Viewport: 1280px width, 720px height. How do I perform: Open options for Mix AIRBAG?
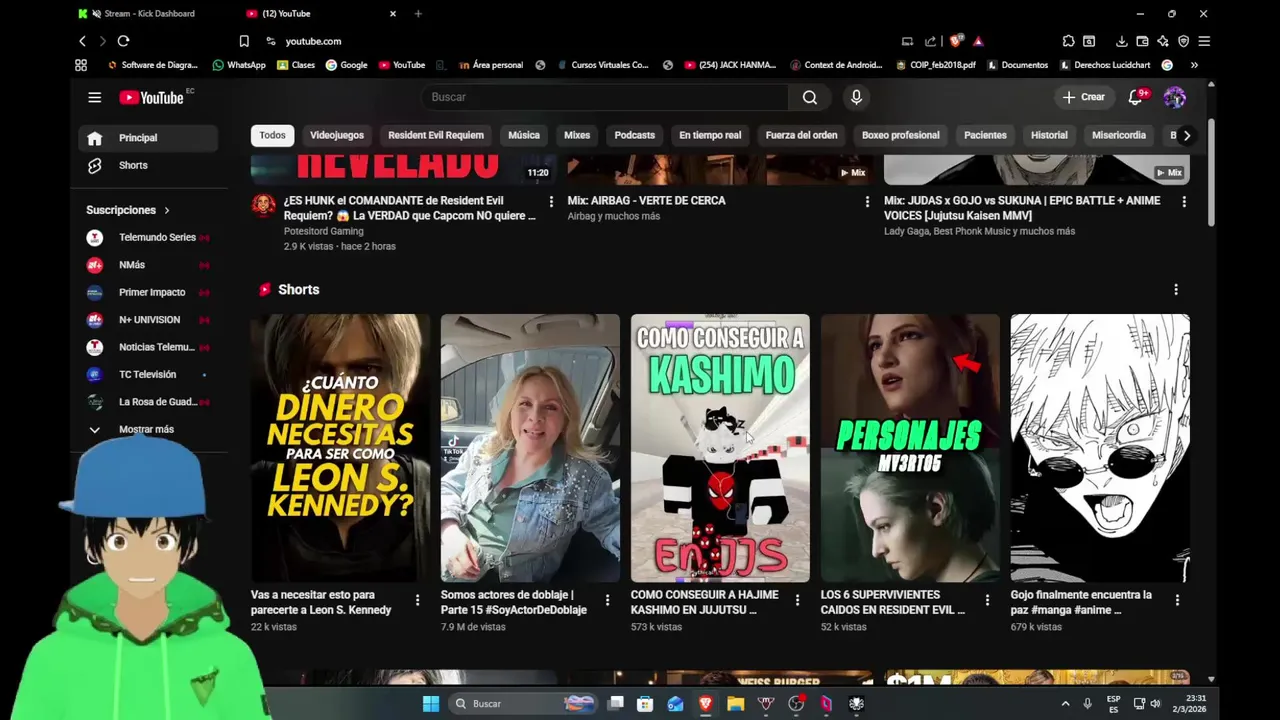[867, 202]
